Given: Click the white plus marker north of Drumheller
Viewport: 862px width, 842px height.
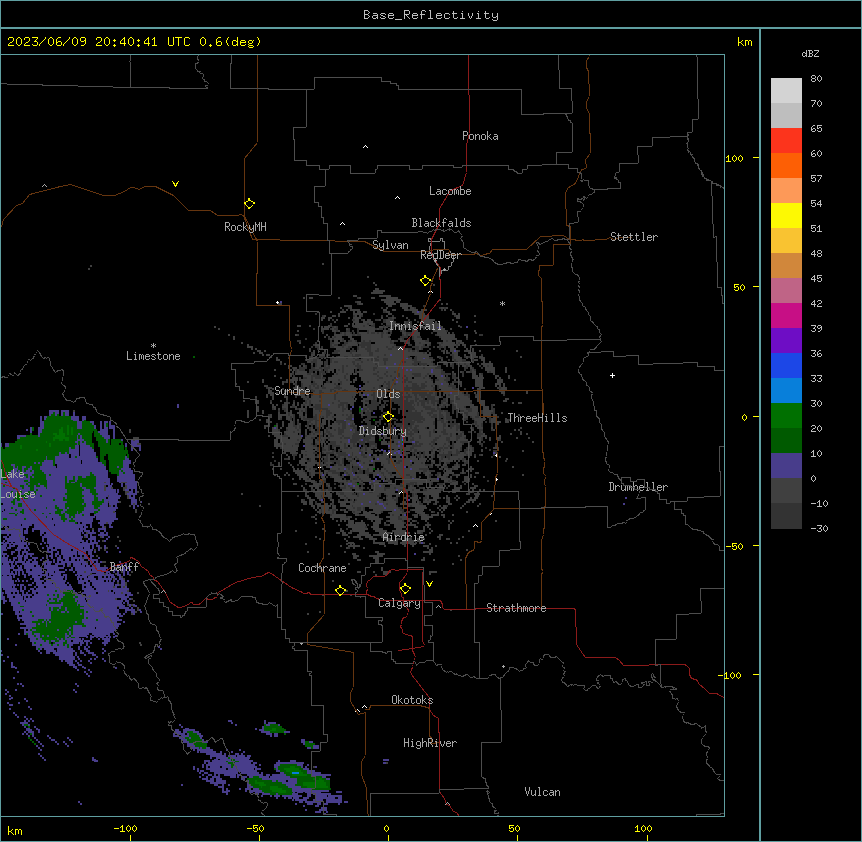Looking at the screenshot, I should coord(612,375).
